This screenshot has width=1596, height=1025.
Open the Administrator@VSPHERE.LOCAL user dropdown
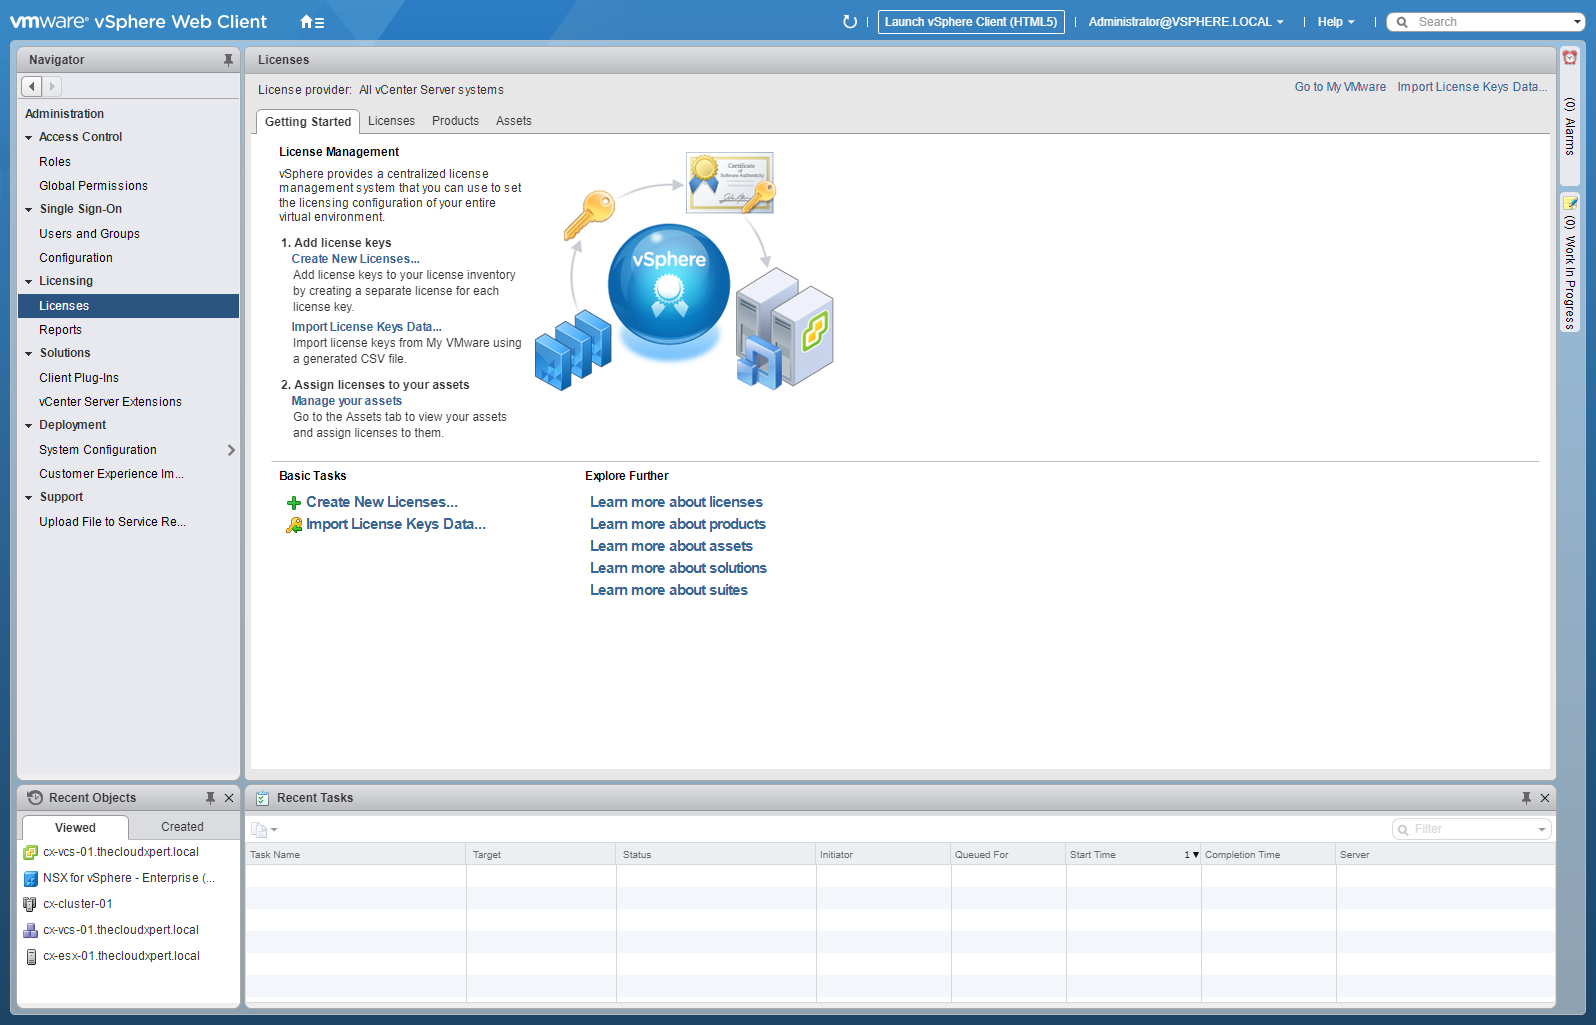[x=1185, y=22]
